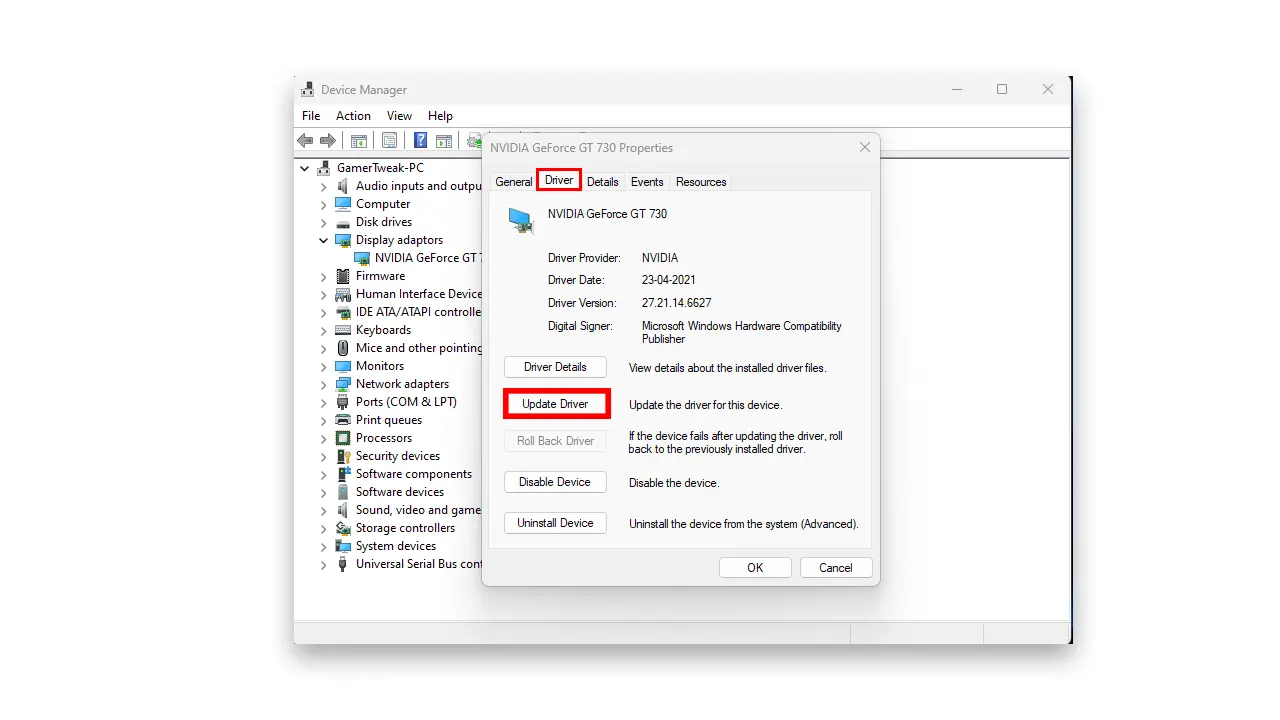The height and width of the screenshot is (720, 1280).
Task: Open the View menu
Action: pos(399,116)
